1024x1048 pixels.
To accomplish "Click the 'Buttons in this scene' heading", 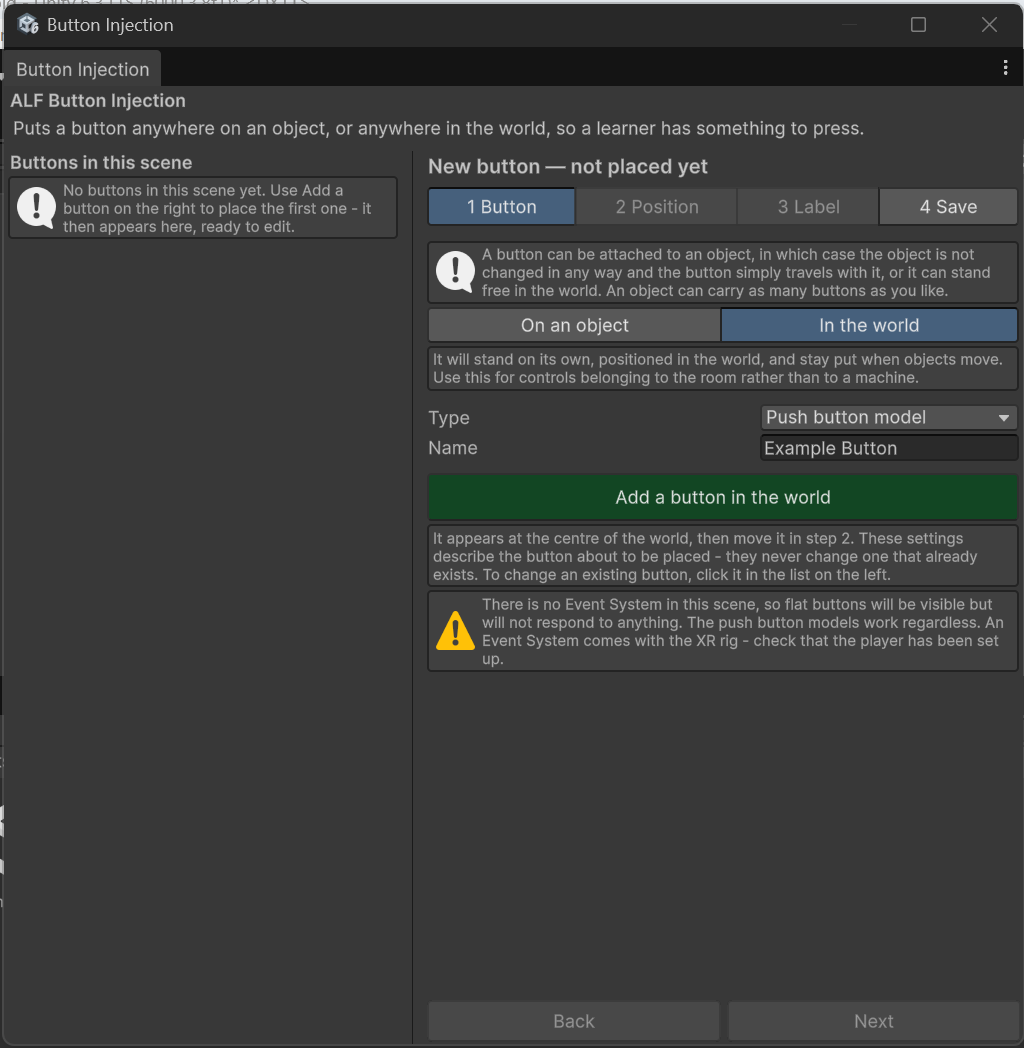I will [x=101, y=162].
